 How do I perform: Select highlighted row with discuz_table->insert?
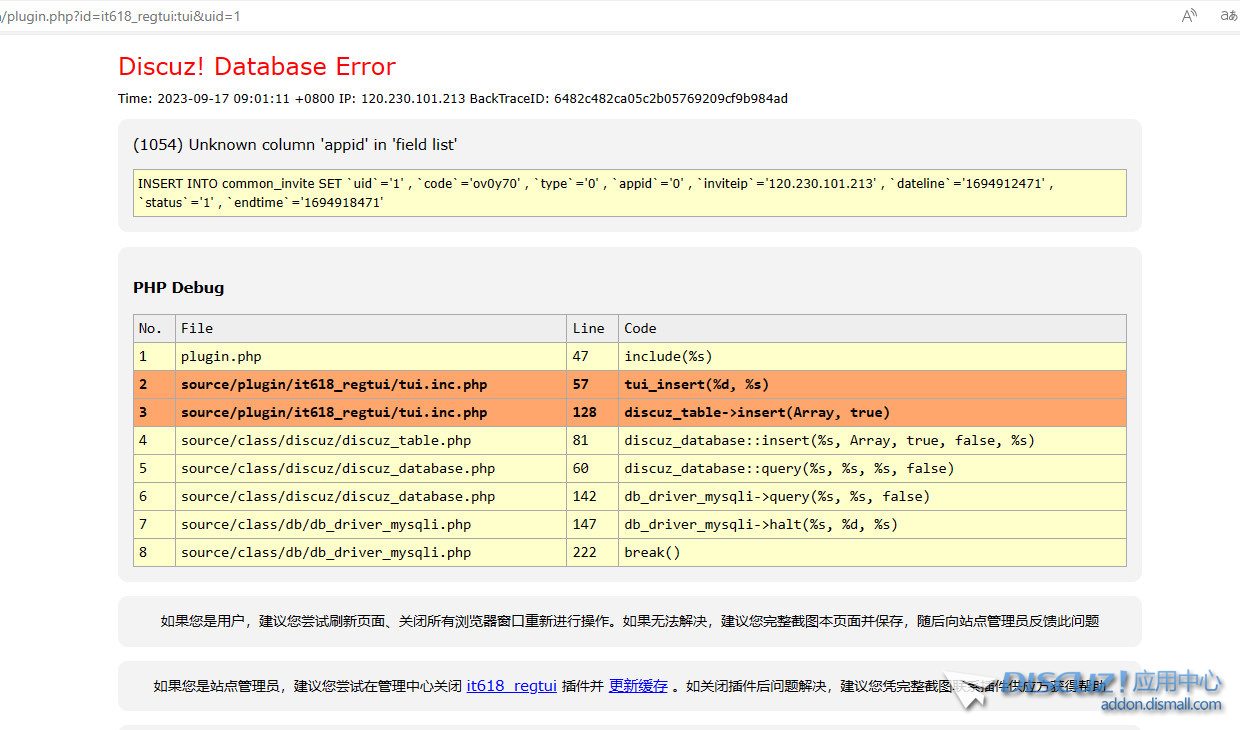coord(756,412)
